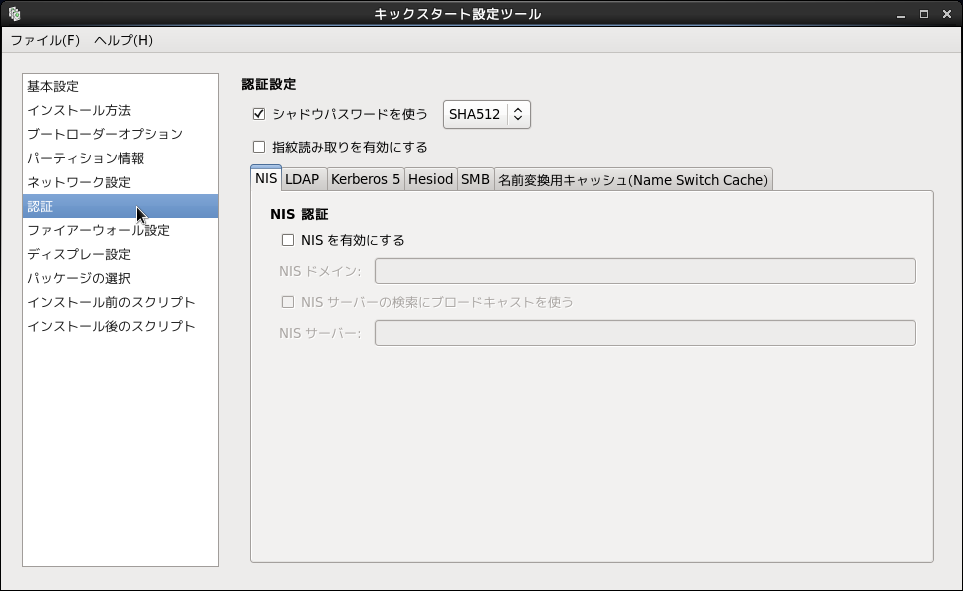Open ネットワーク設定 section

coord(79,182)
